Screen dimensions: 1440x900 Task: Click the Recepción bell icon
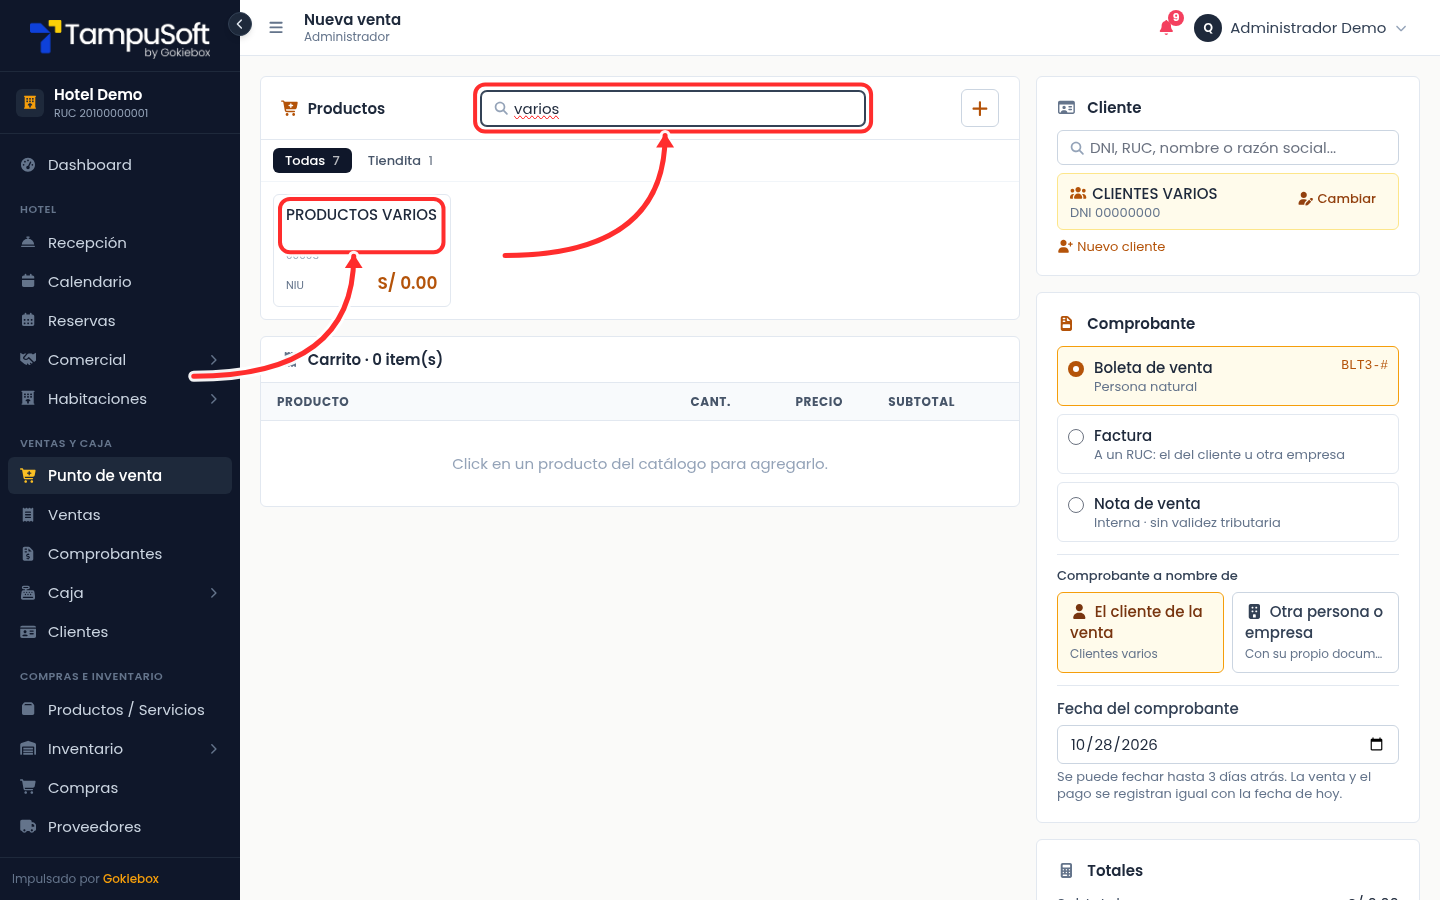(28, 243)
